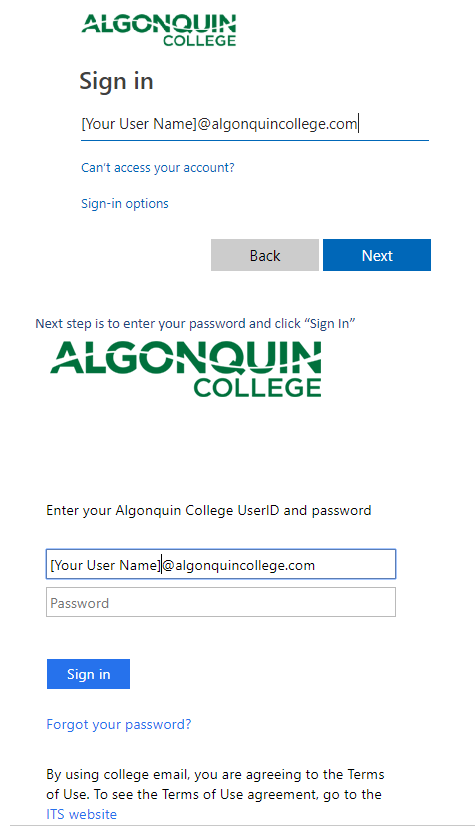Click the "Next step is to enter your password" instruction text
475x829 pixels.
coord(195,324)
